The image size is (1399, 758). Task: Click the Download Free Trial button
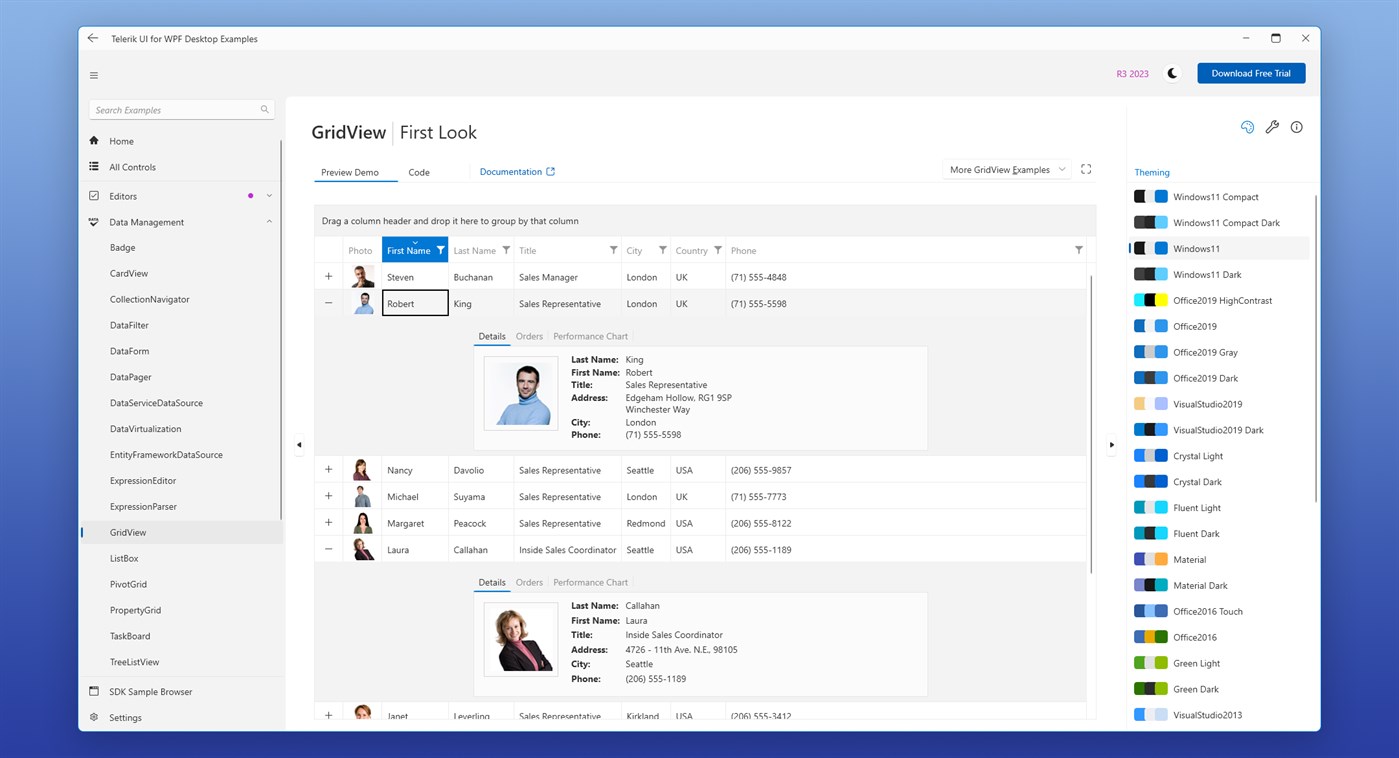pos(1251,72)
